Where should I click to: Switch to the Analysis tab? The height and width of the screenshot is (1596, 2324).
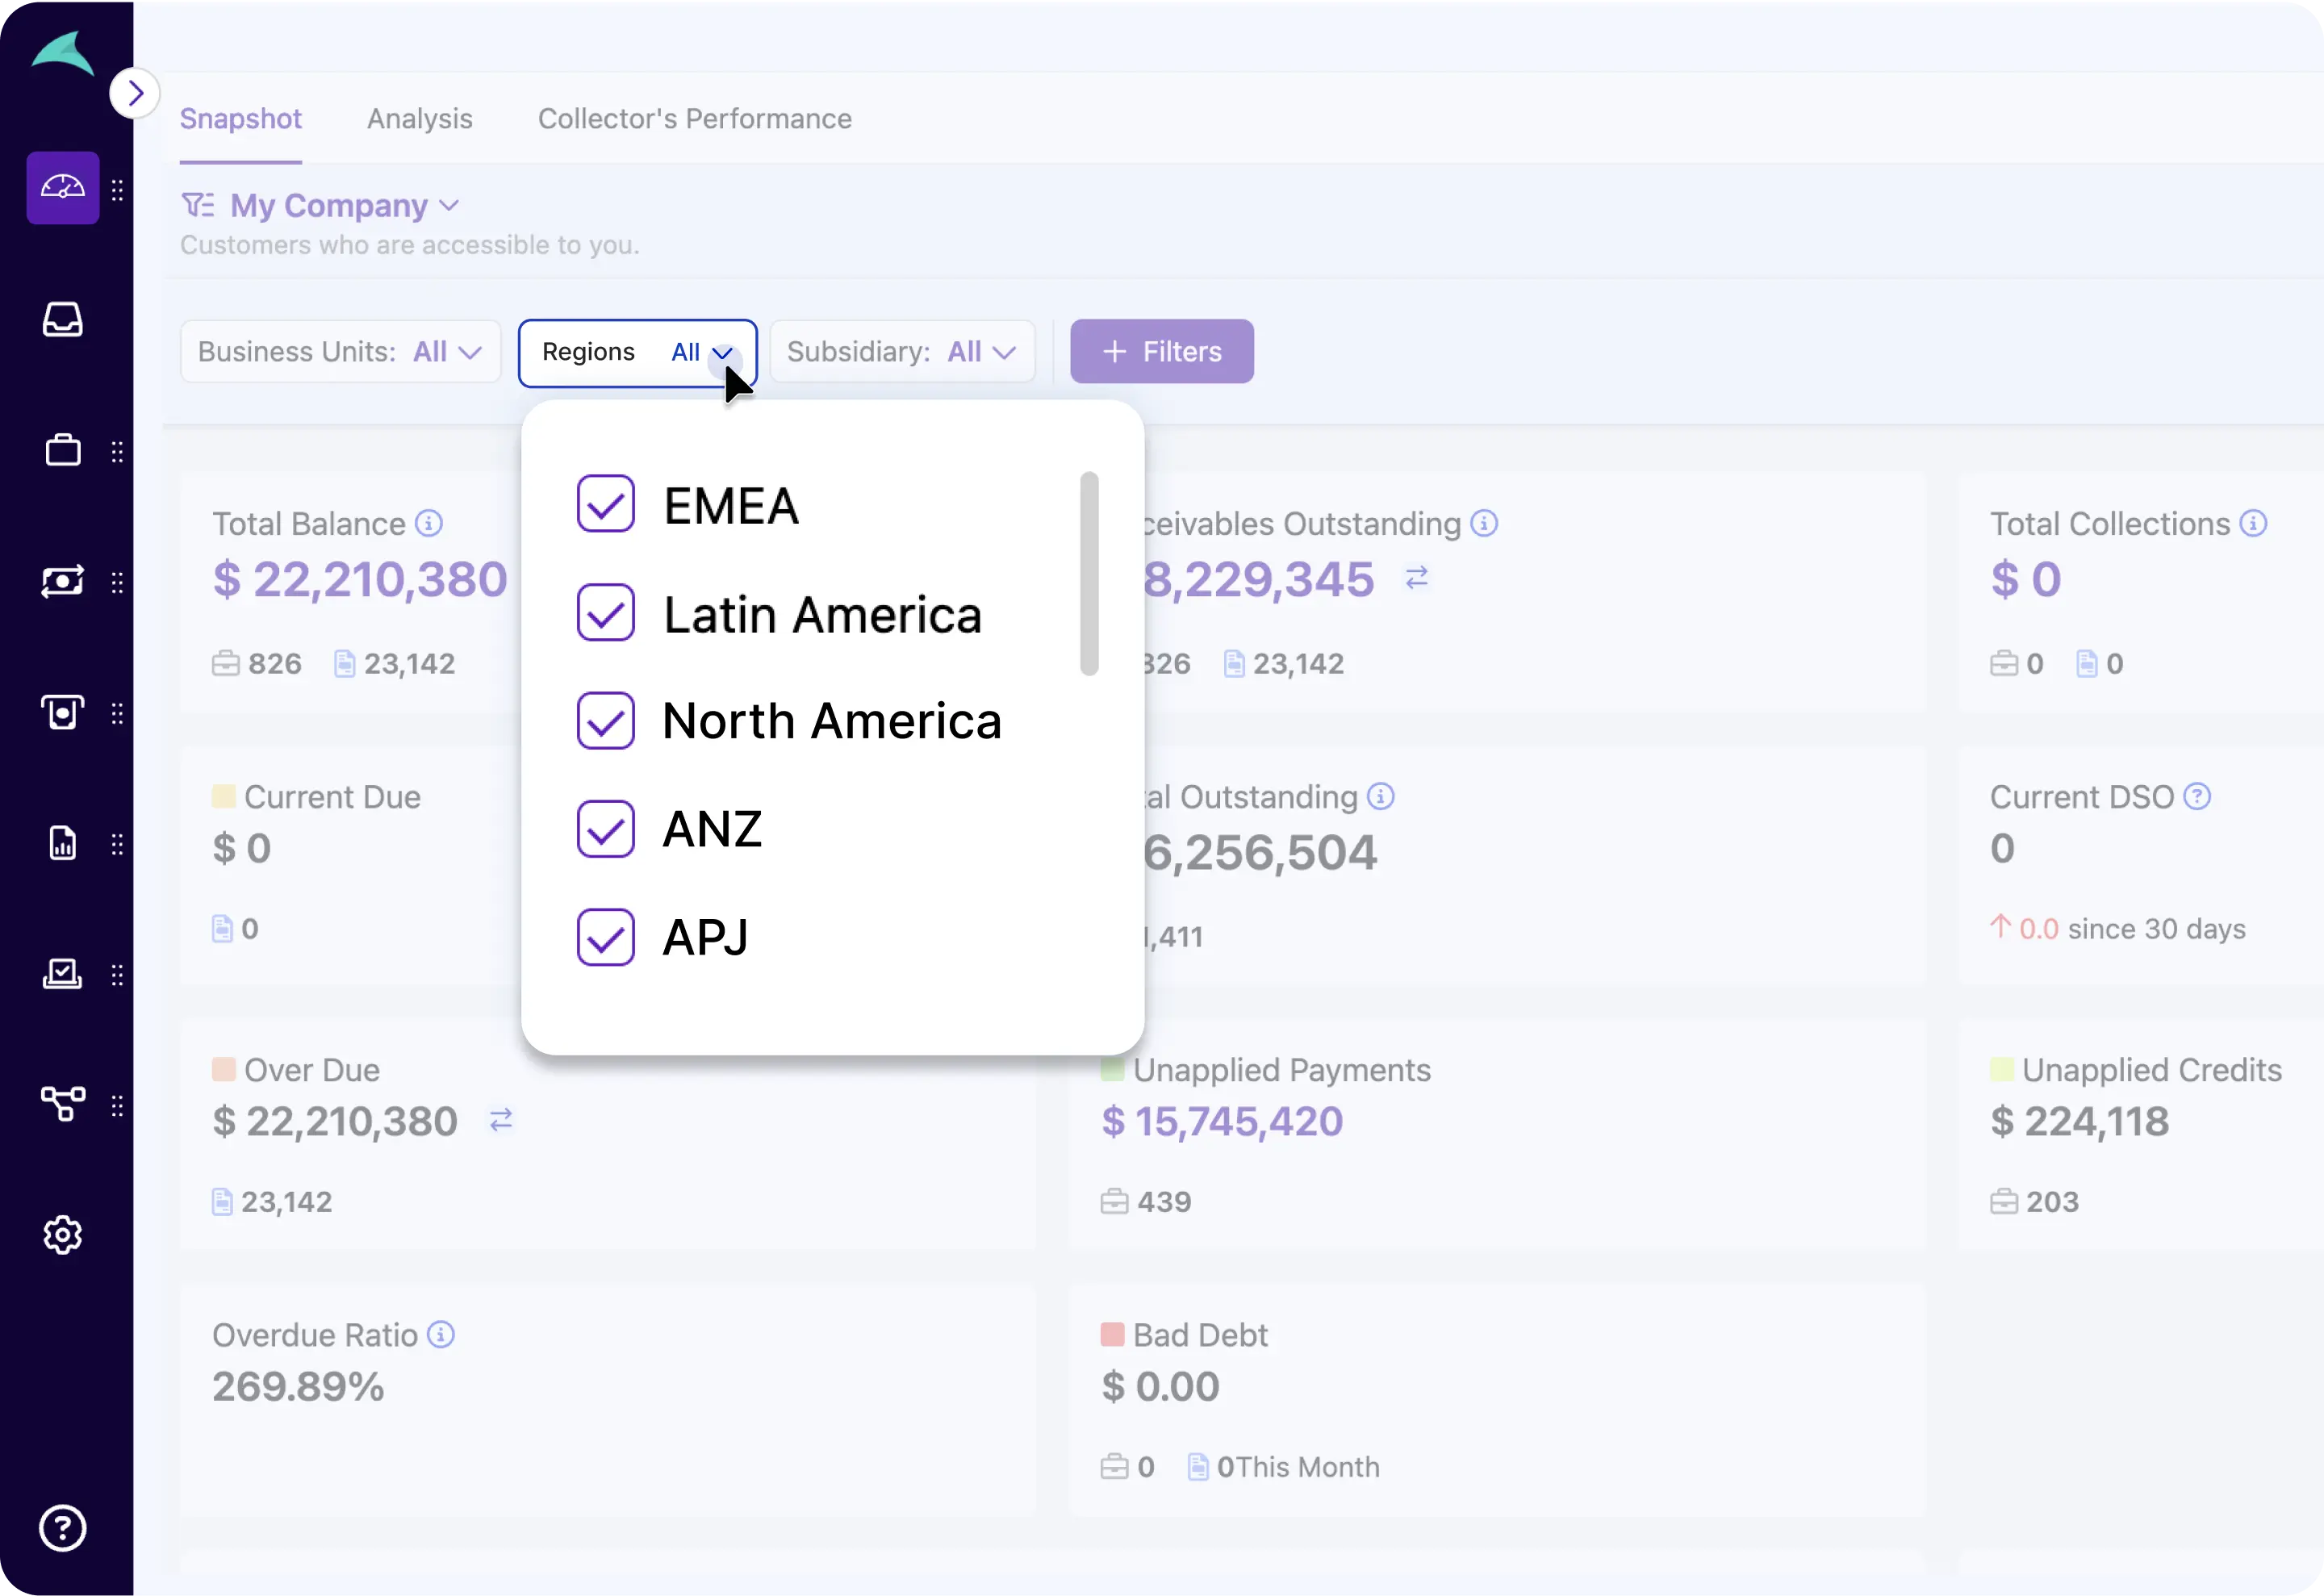(x=419, y=119)
